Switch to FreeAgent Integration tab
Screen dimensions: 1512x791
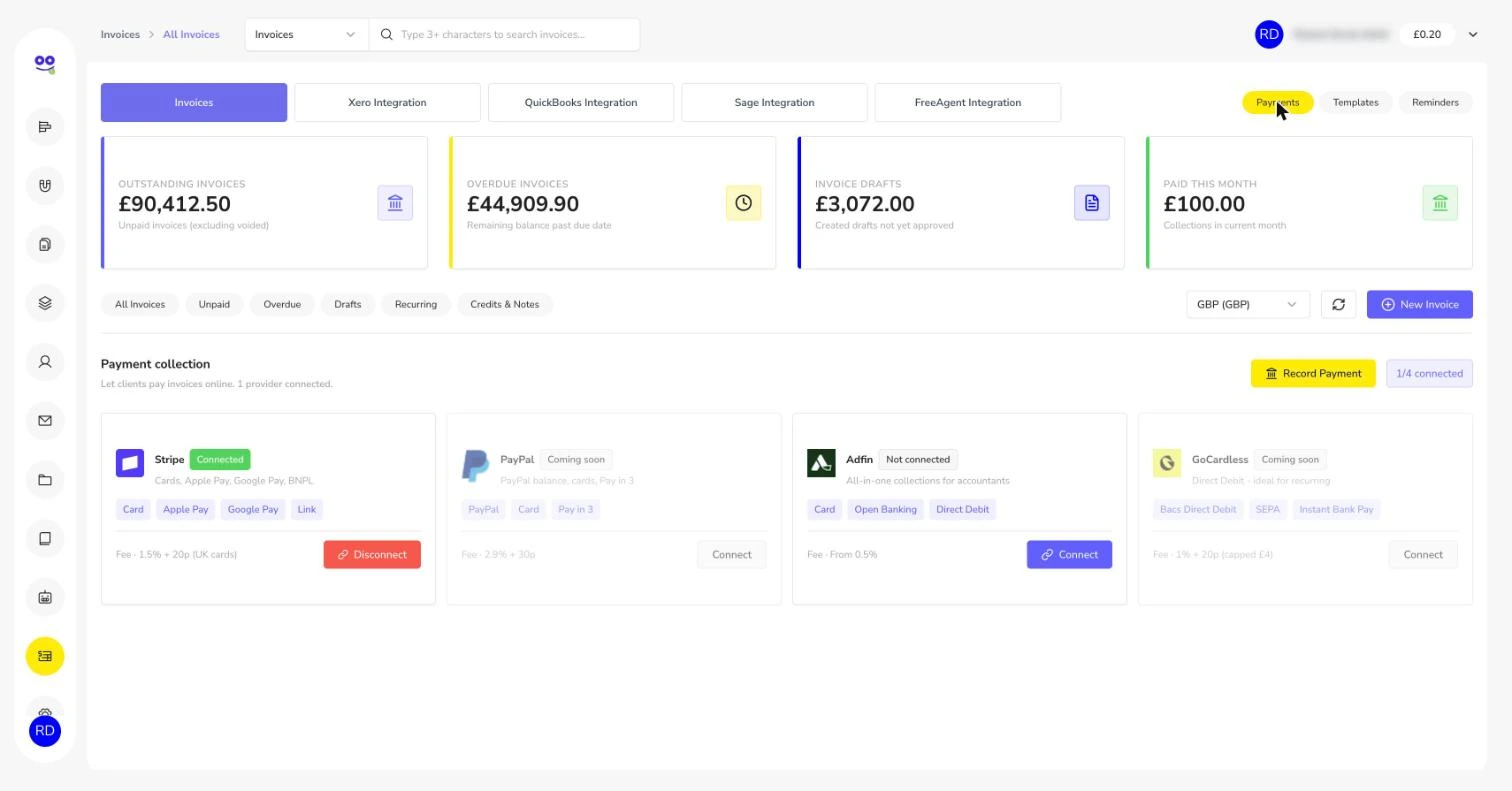click(968, 102)
